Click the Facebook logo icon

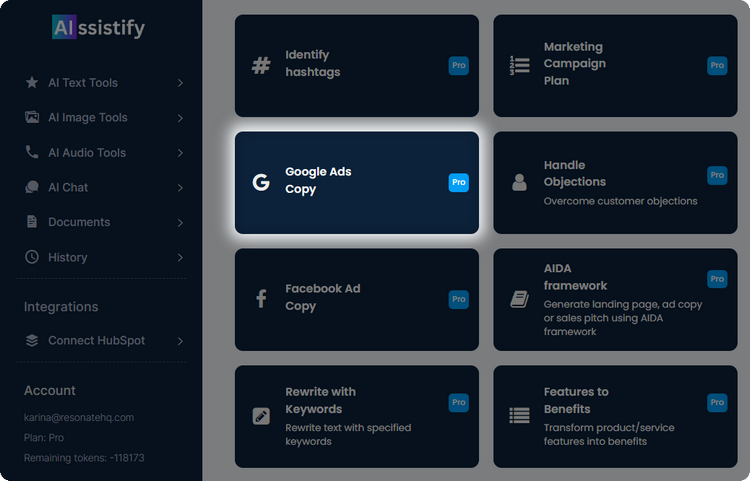(x=261, y=299)
